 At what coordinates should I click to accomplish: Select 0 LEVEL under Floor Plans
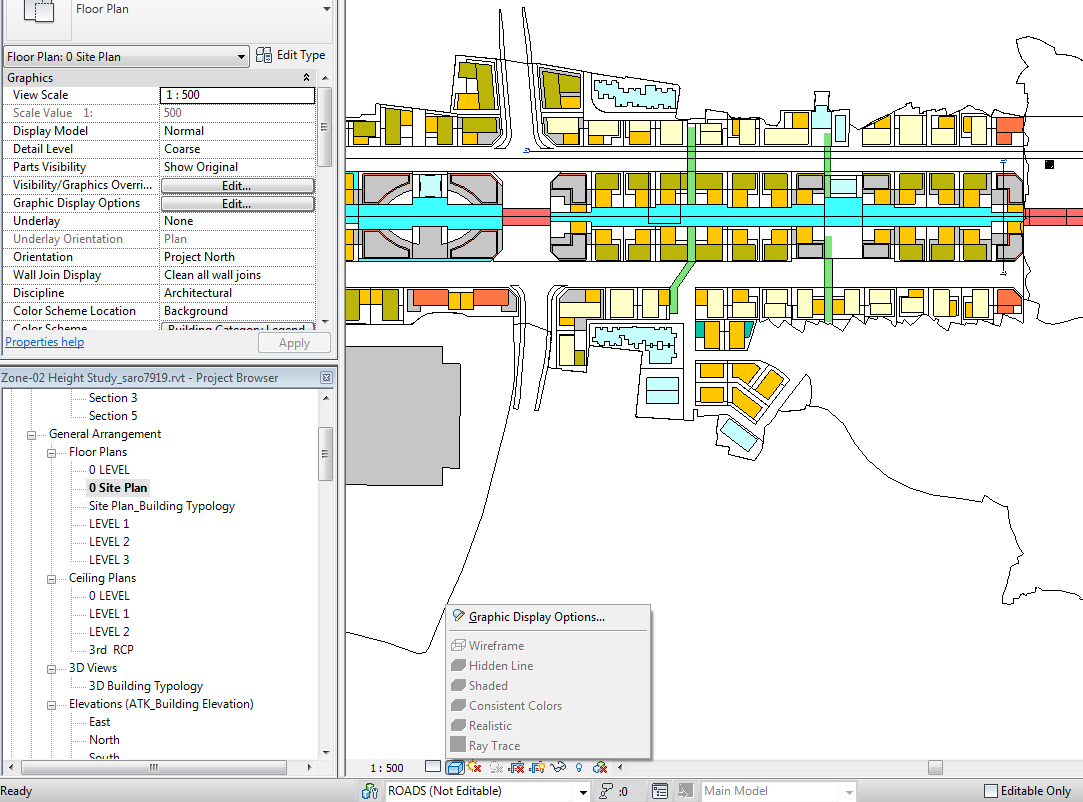[109, 470]
